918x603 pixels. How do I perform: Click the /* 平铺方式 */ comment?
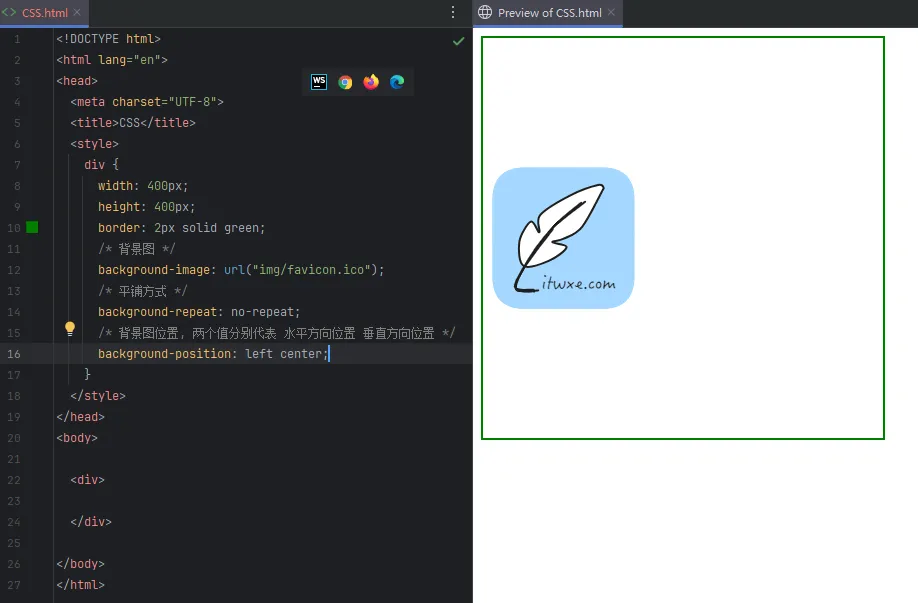click(x=142, y=291)
